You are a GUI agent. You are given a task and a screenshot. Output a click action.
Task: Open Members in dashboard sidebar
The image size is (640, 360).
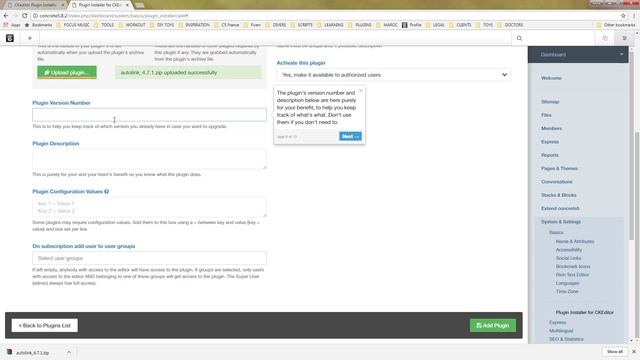pyautogui.click(x=551, y=128)
